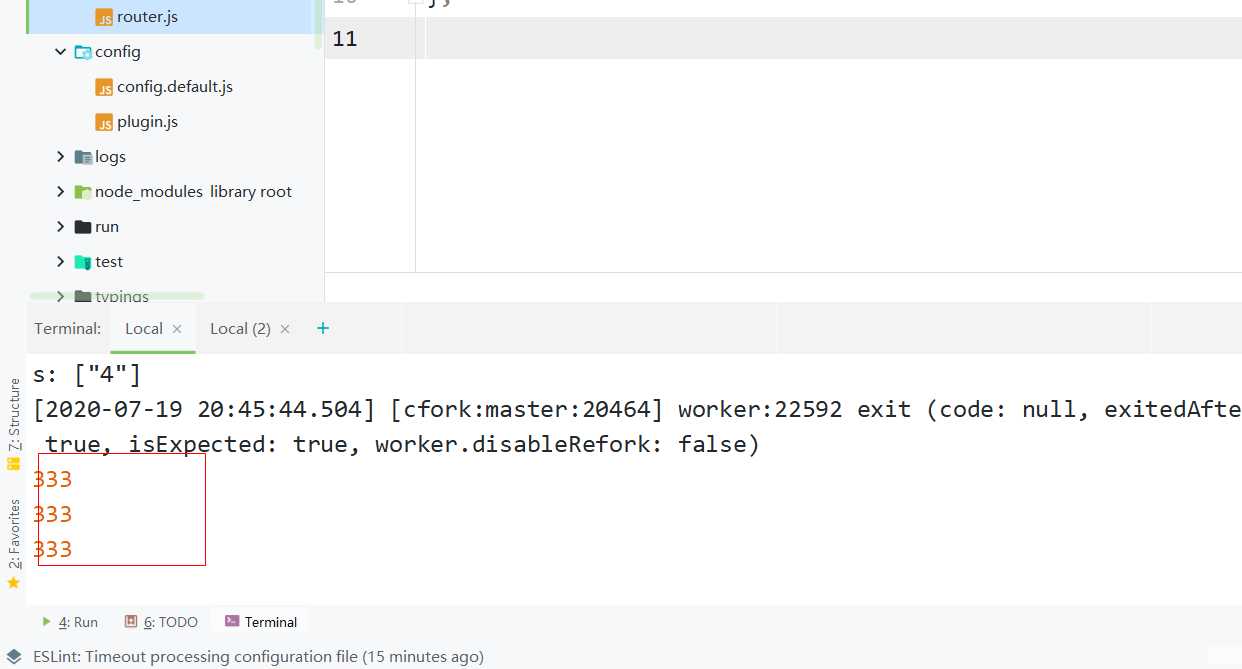The height and width of the screenshot is (669, 1242).
Task: Click the last 333 output line
Action: coord(53,549)
